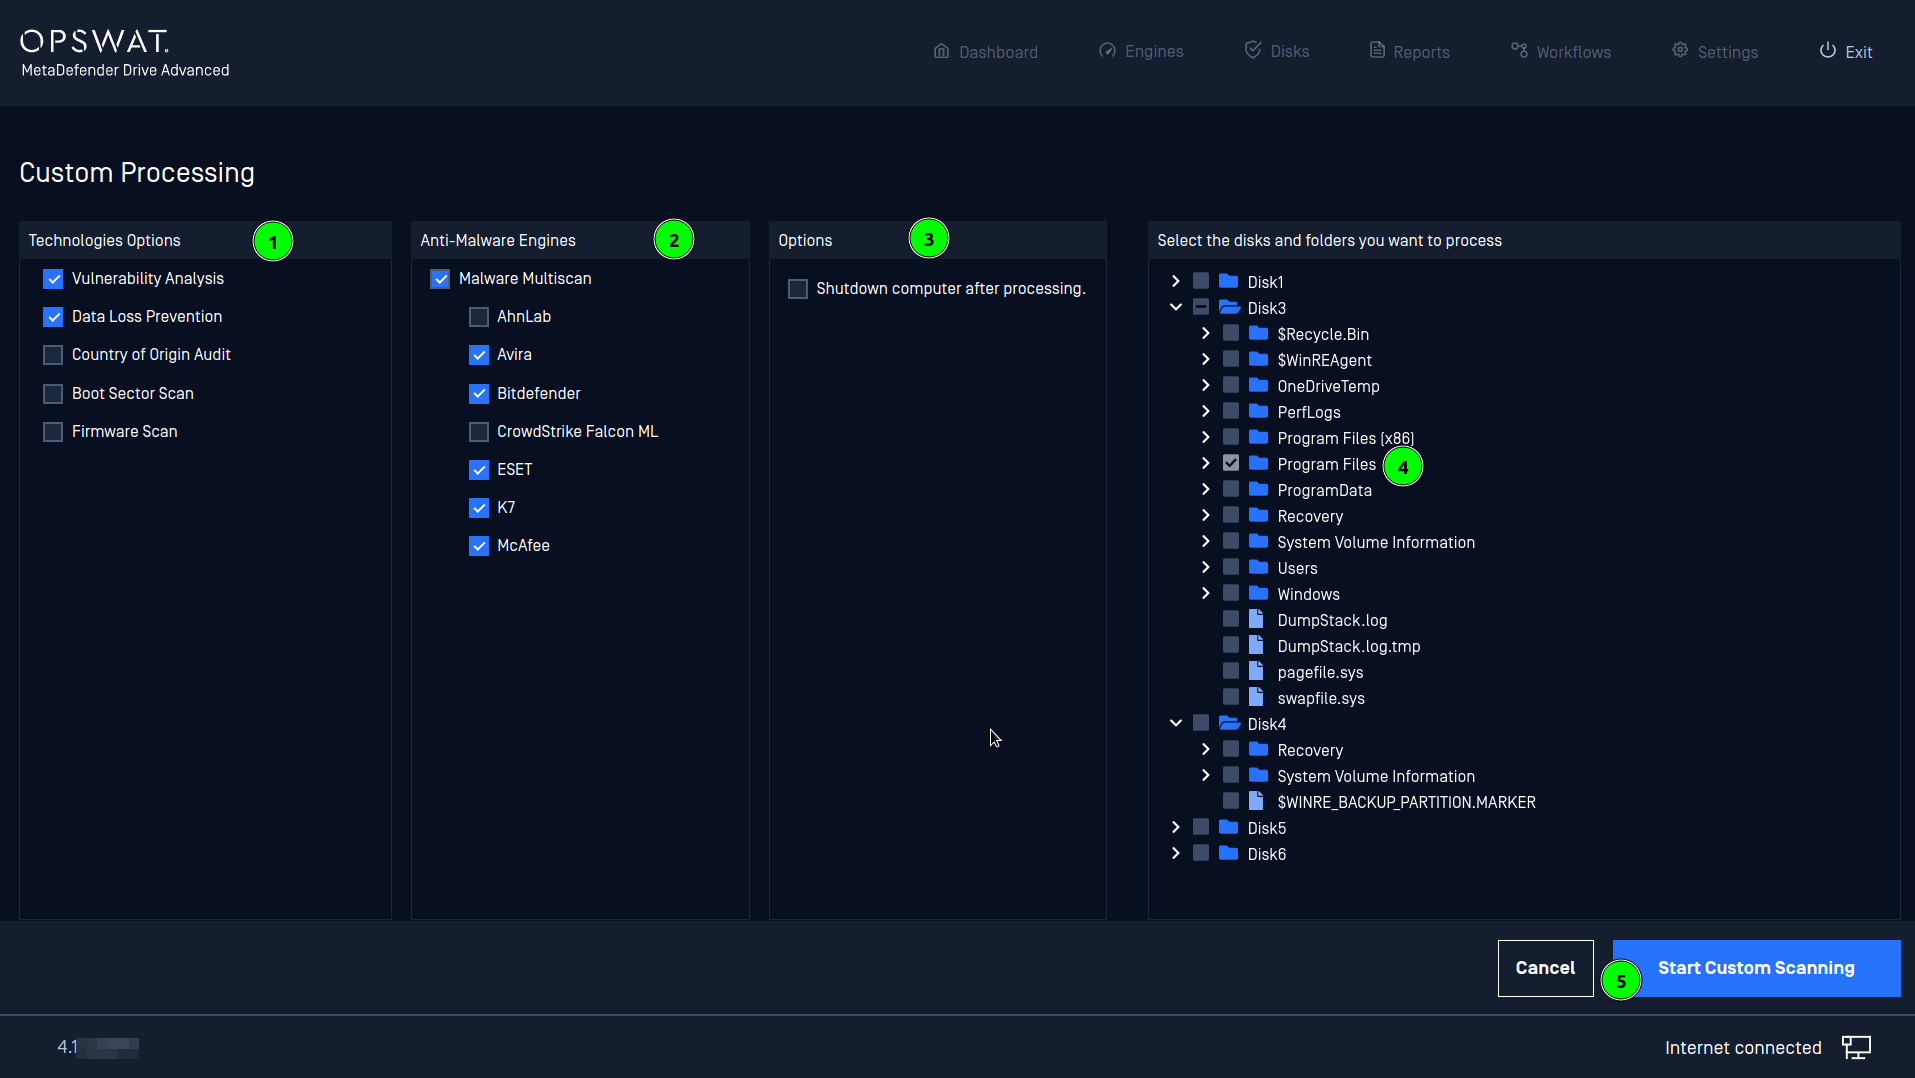Expand the $Recycle.Bin folder
The image size is (1915, 1078).
(1206, 333)
